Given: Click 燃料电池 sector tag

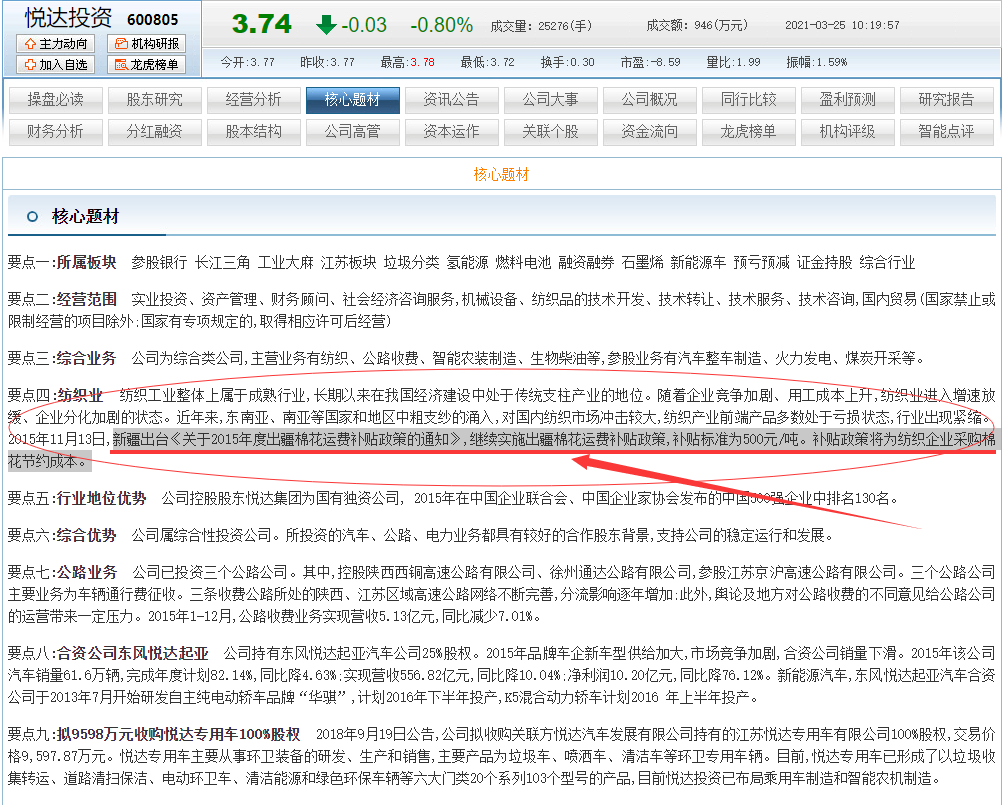Looking at the screenshot, I should tap(523, 263).
